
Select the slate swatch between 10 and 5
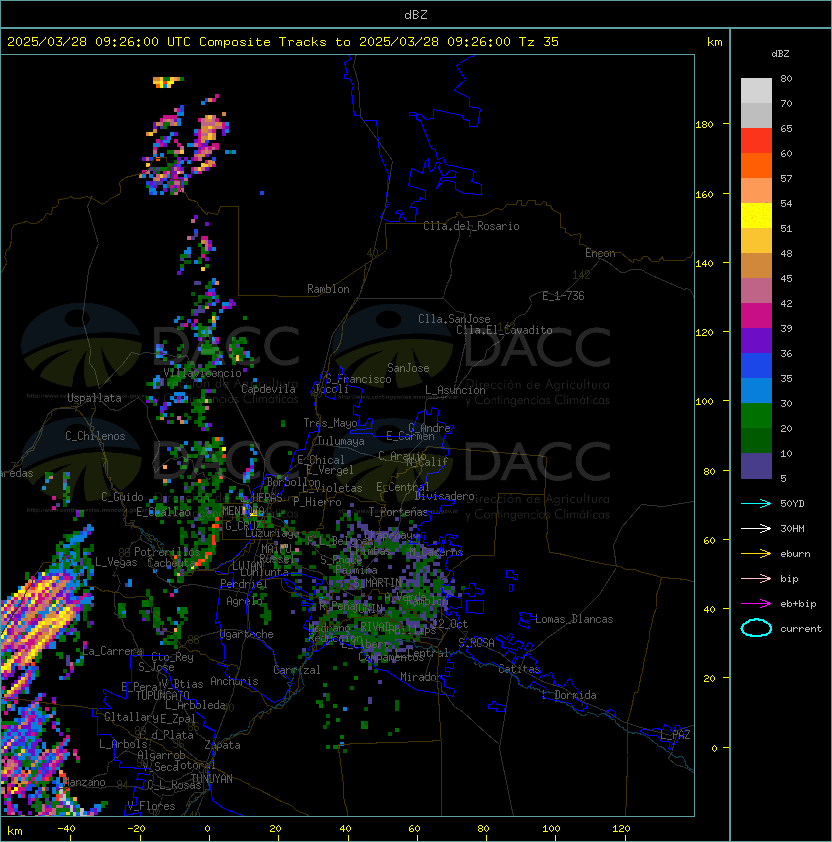[756, 466]
